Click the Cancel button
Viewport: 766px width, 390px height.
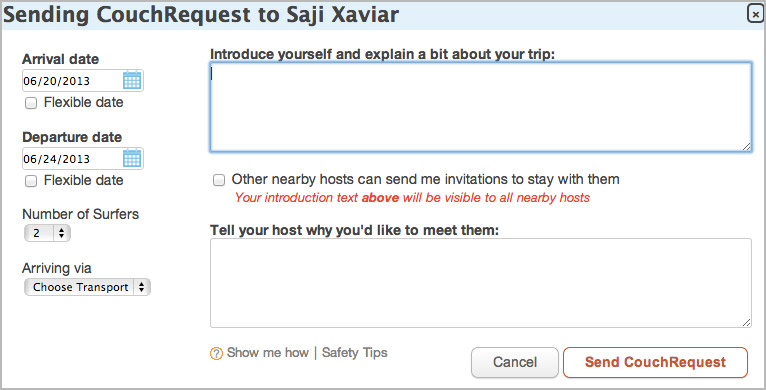tap(515, 362)
